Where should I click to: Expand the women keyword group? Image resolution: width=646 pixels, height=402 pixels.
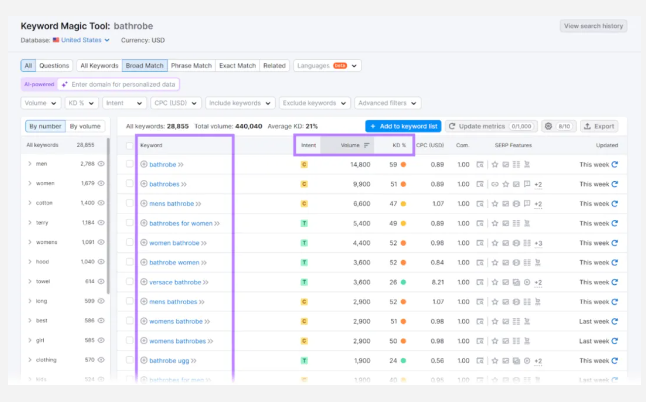click(30, 183)
